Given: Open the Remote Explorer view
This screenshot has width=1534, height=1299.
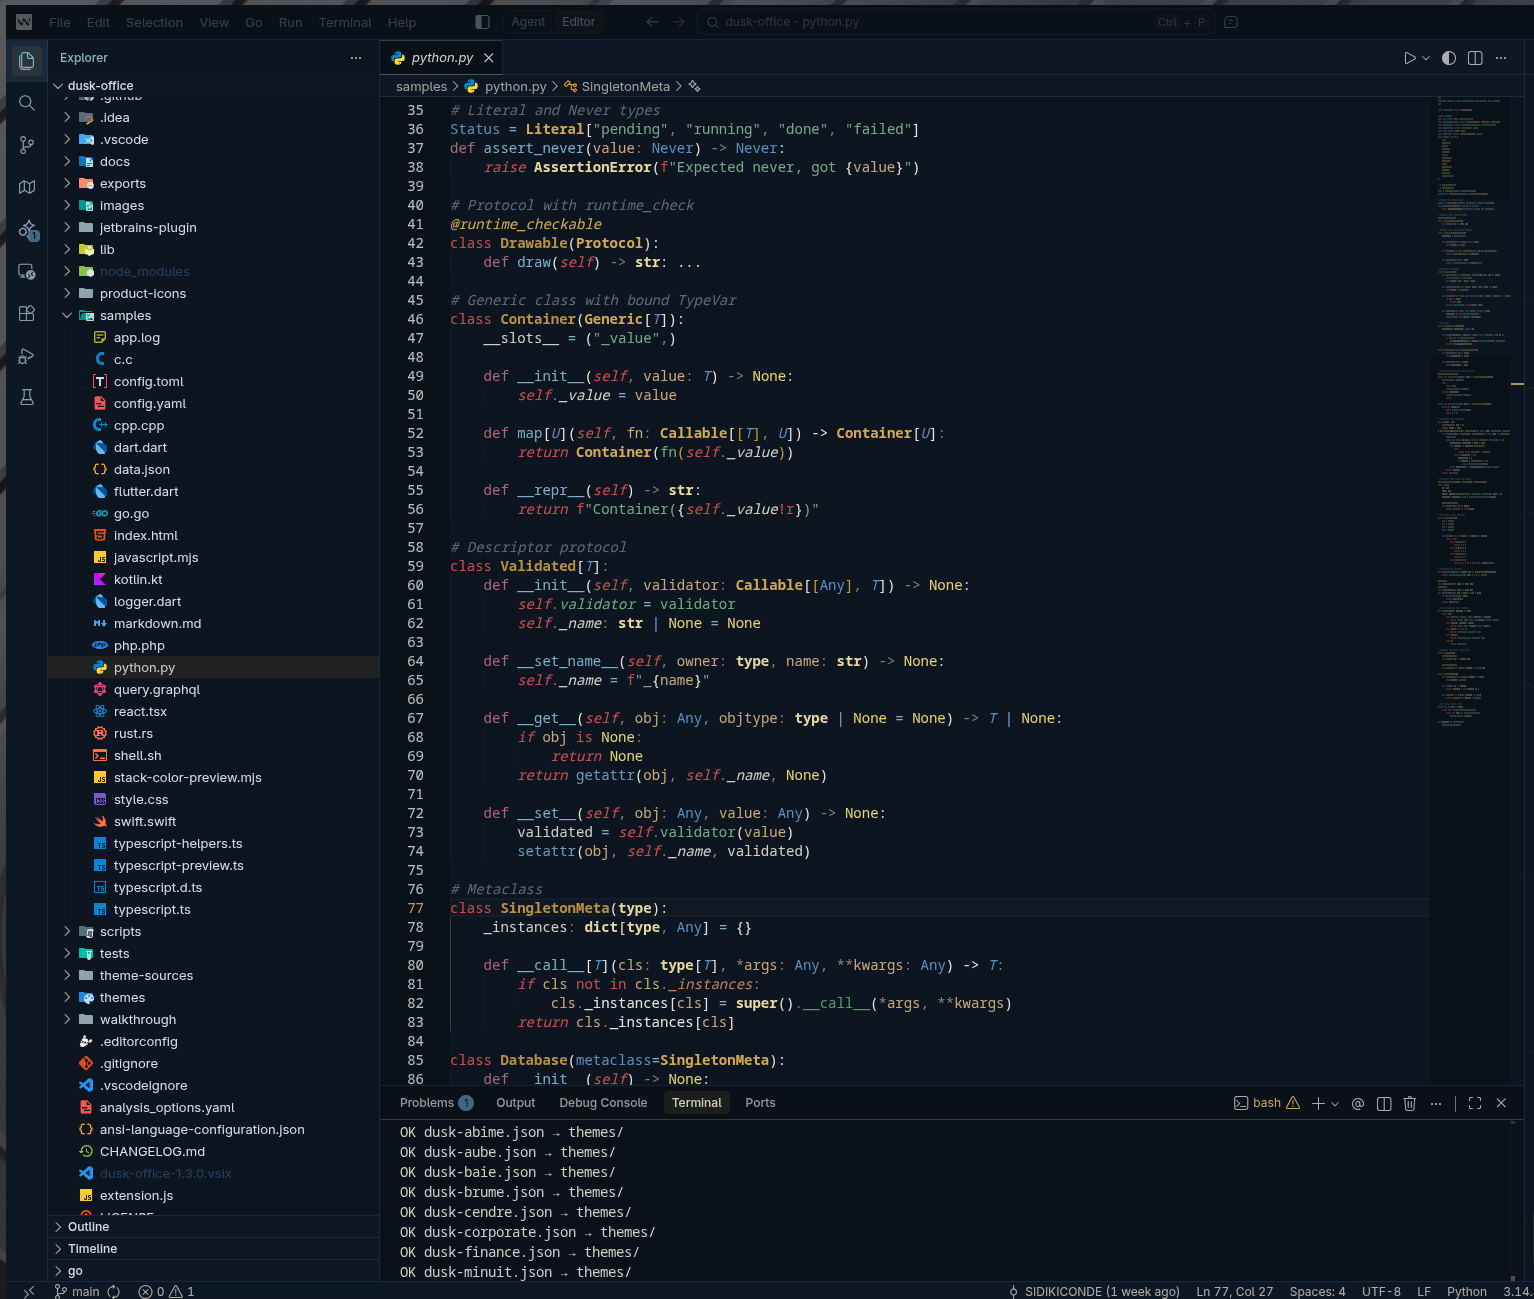Looking at the screenshot, I should [27, 272].
